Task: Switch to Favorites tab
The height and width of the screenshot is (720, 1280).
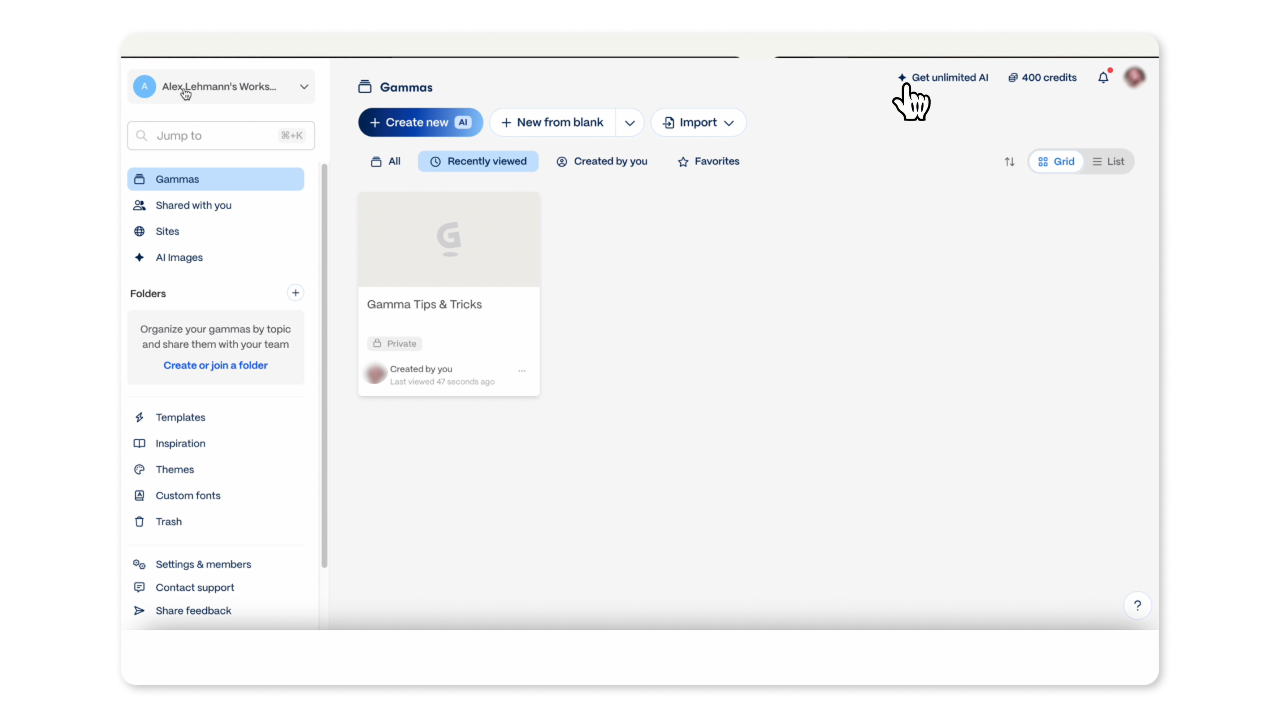Action: coord(709,161)
